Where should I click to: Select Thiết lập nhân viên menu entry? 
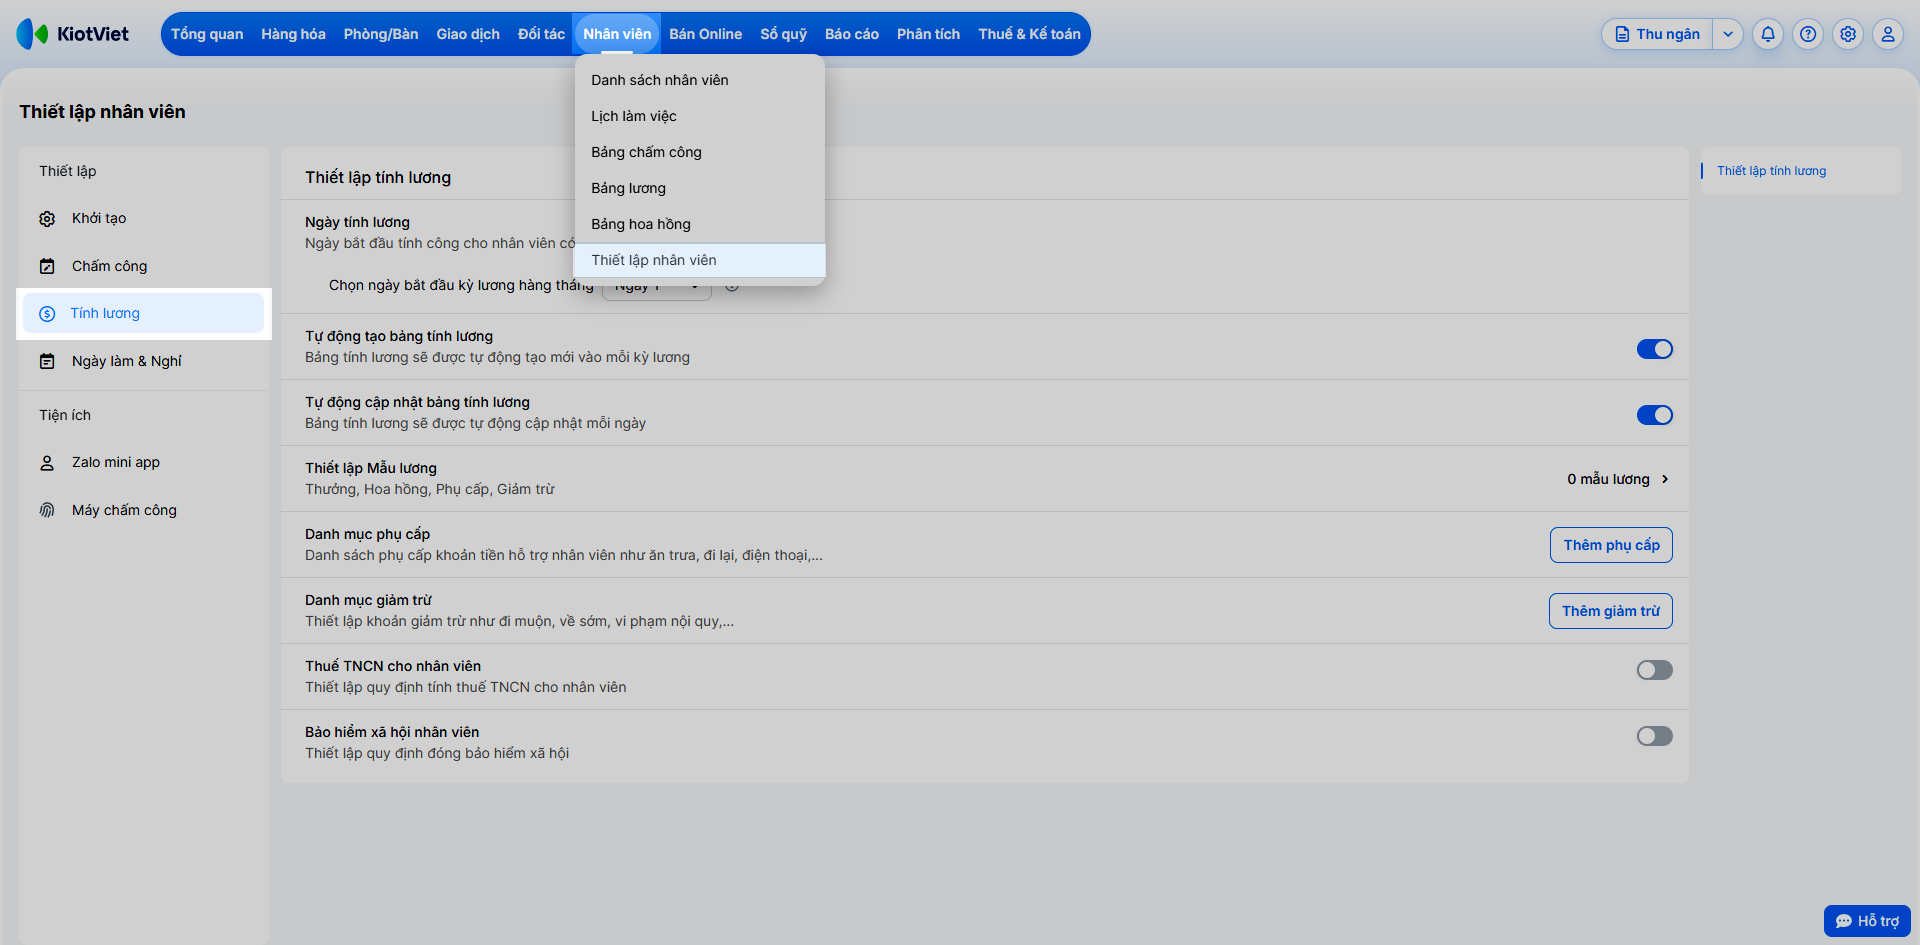(700, 260)
